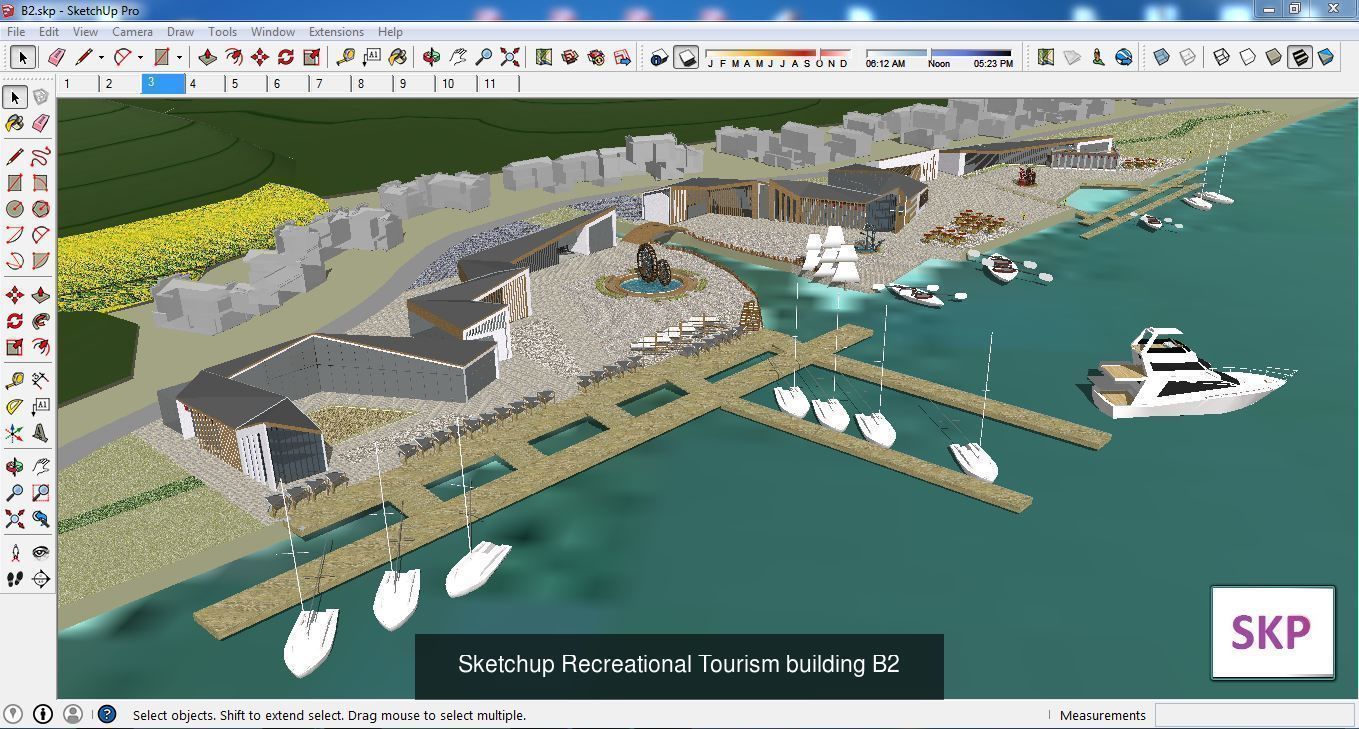Activate the Follow Me tool
Screen dimensions: 1359x729
coord(40,321)
